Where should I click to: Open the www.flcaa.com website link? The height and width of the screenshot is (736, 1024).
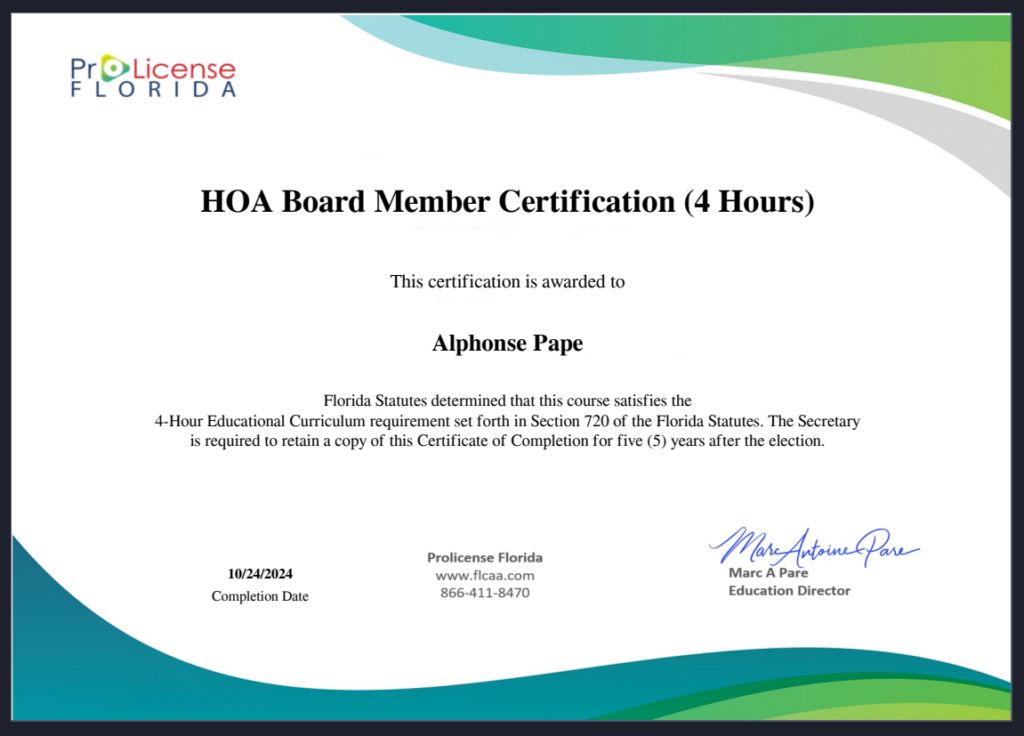click(485, 576)
